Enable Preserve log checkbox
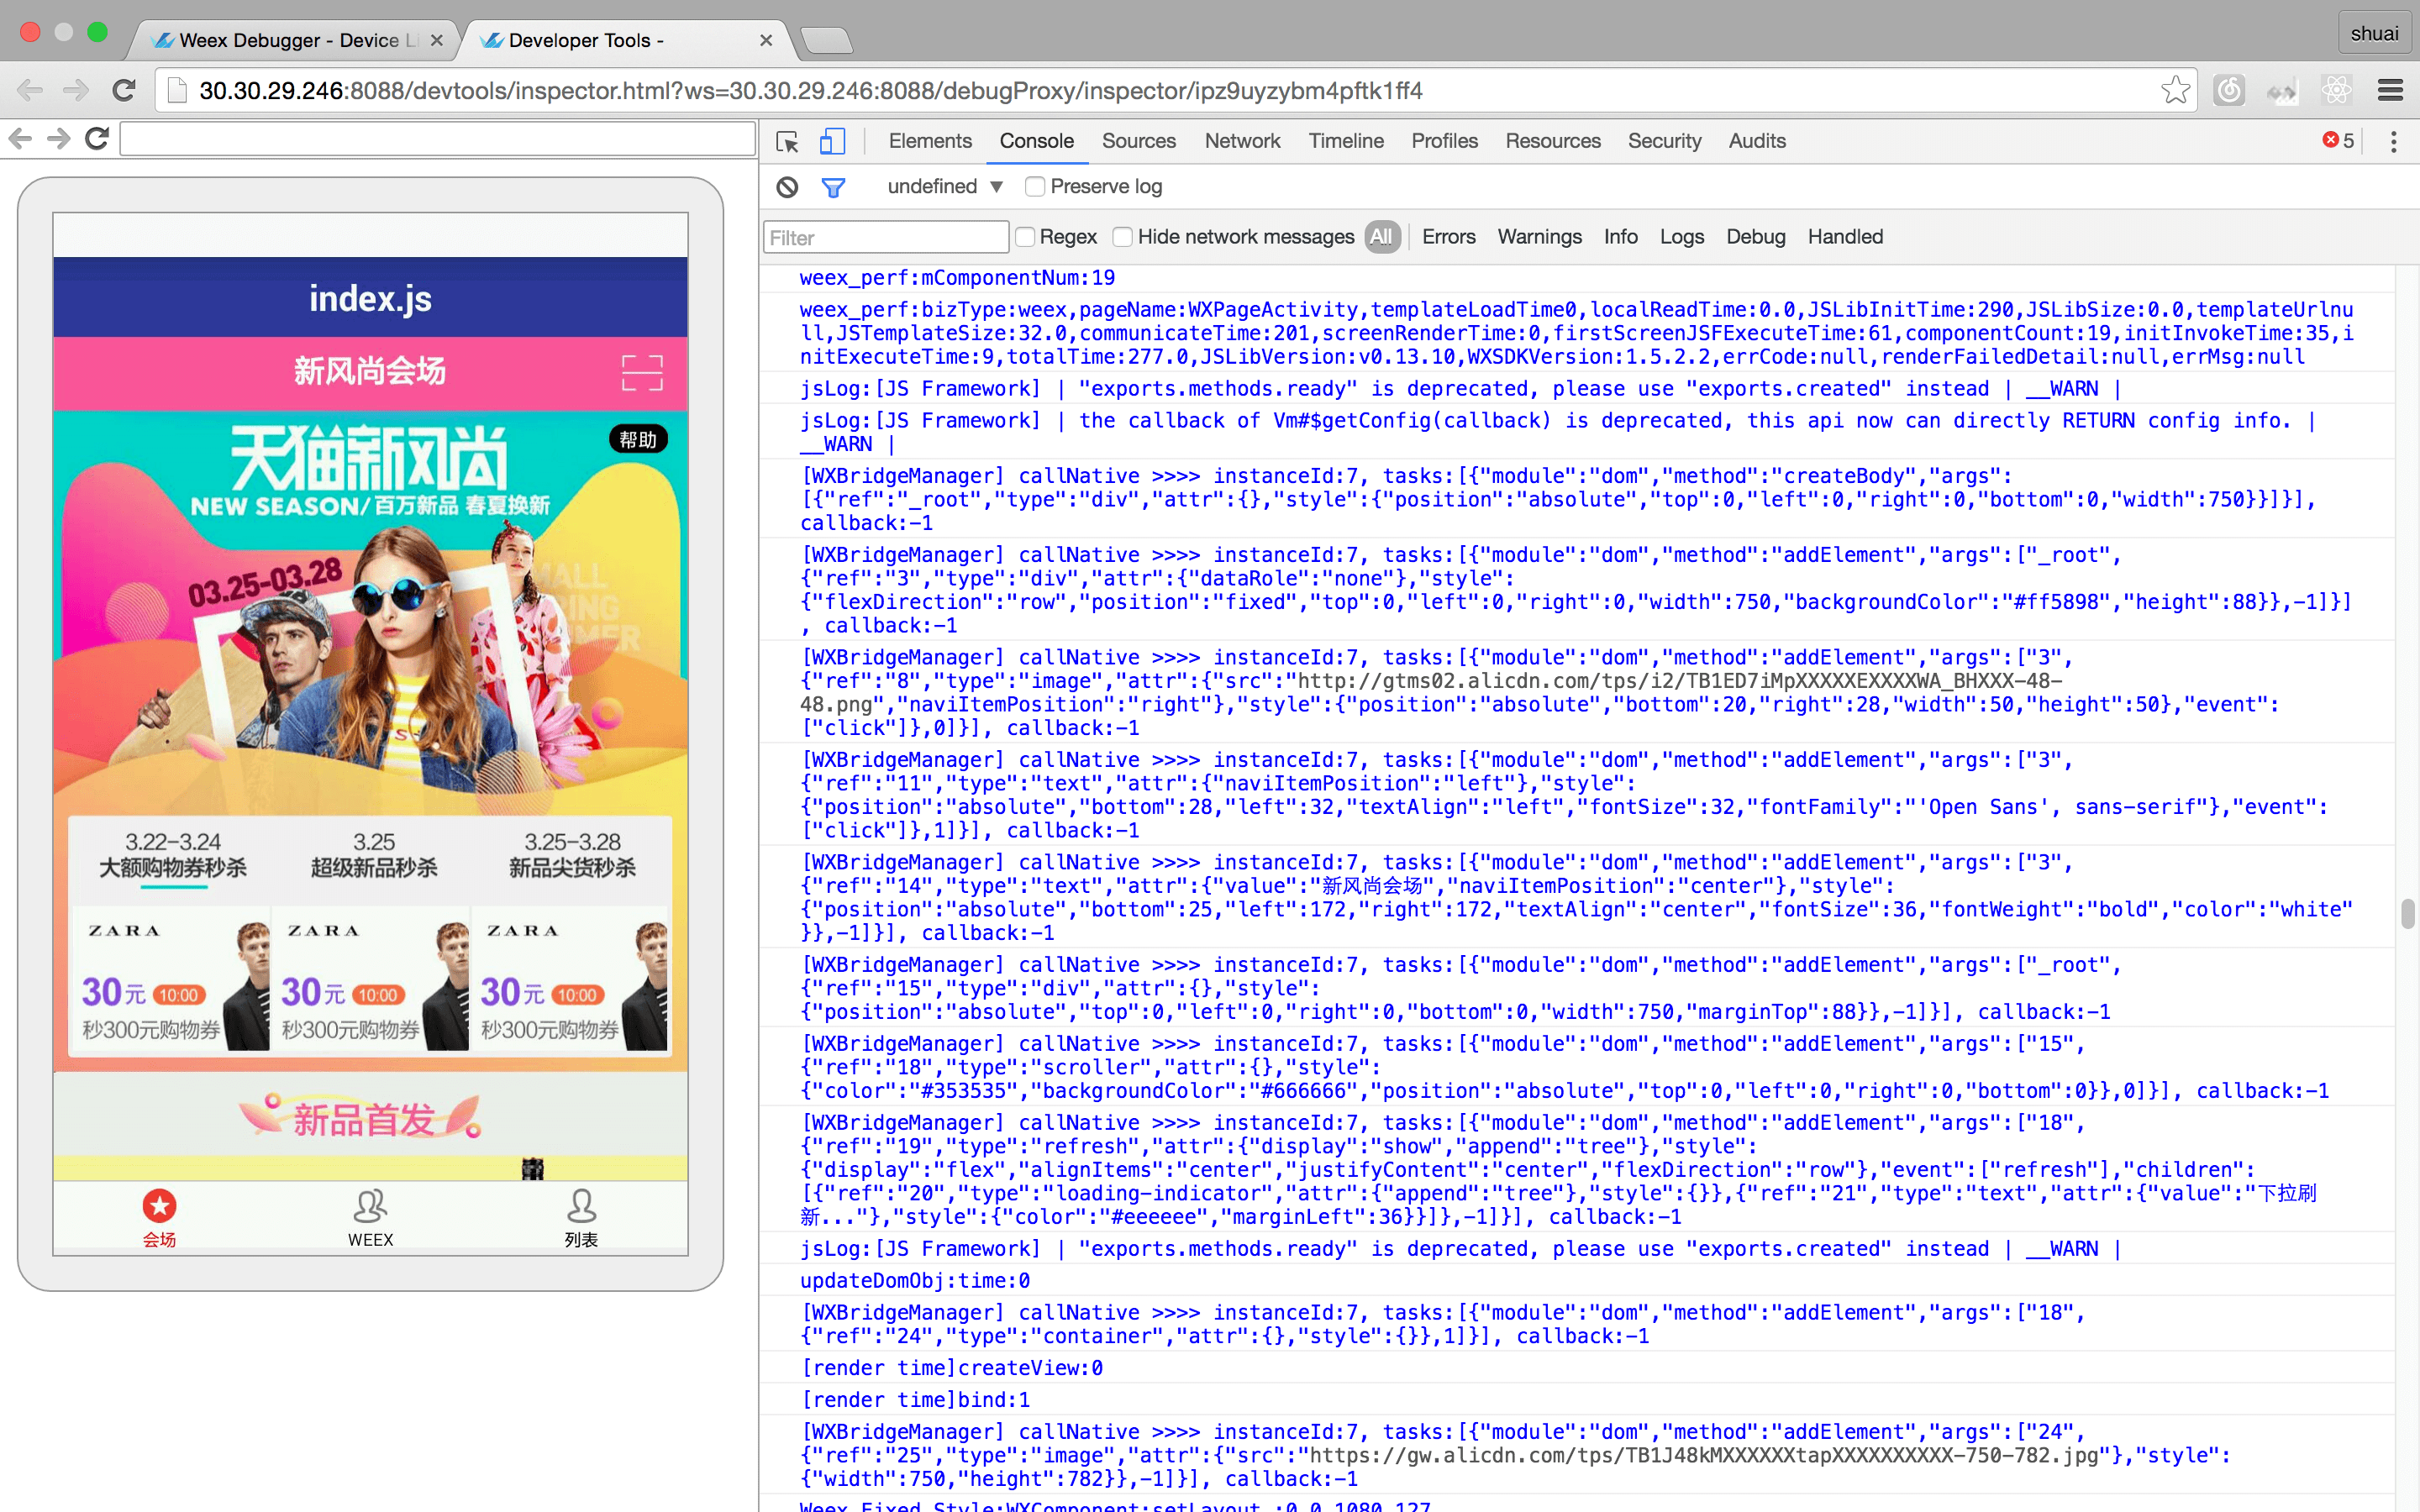This screenshot has width=2420, height=1512. pyautogui.click(x=1035, y=187)
